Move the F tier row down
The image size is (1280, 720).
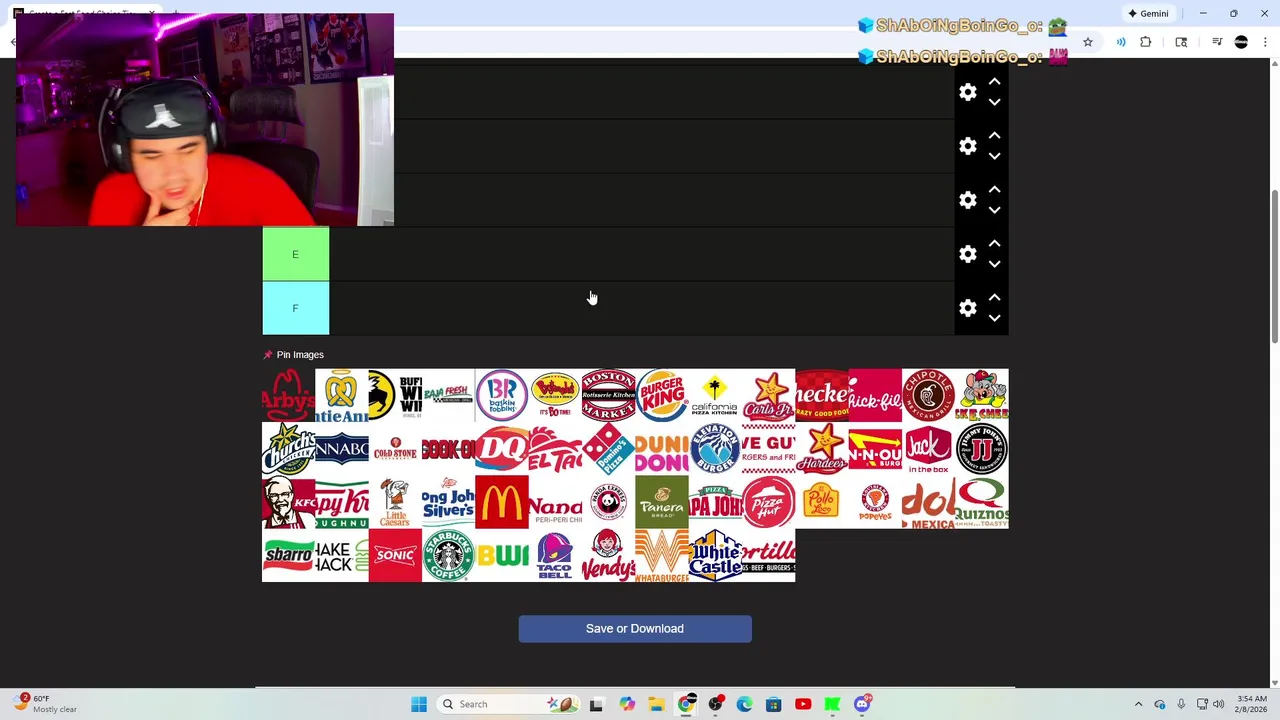[x=994, y=318]
